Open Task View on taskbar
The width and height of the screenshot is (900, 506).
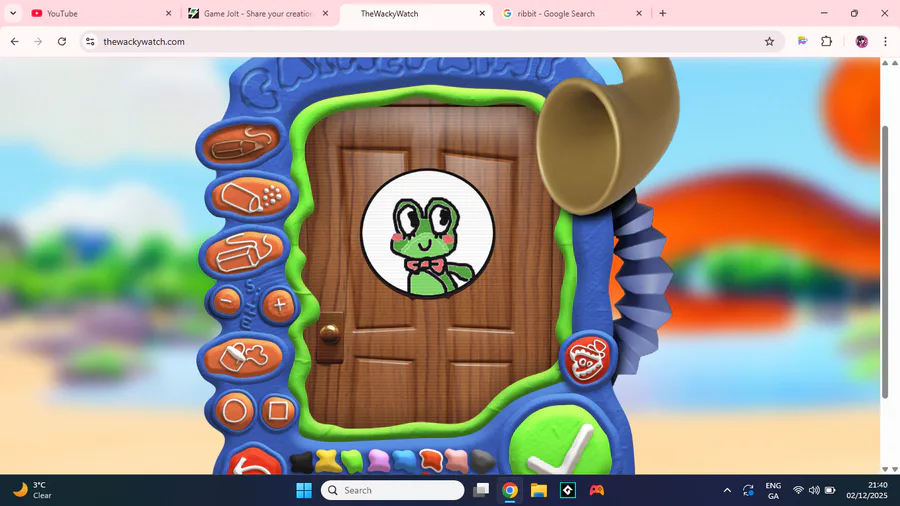point(481,491)
